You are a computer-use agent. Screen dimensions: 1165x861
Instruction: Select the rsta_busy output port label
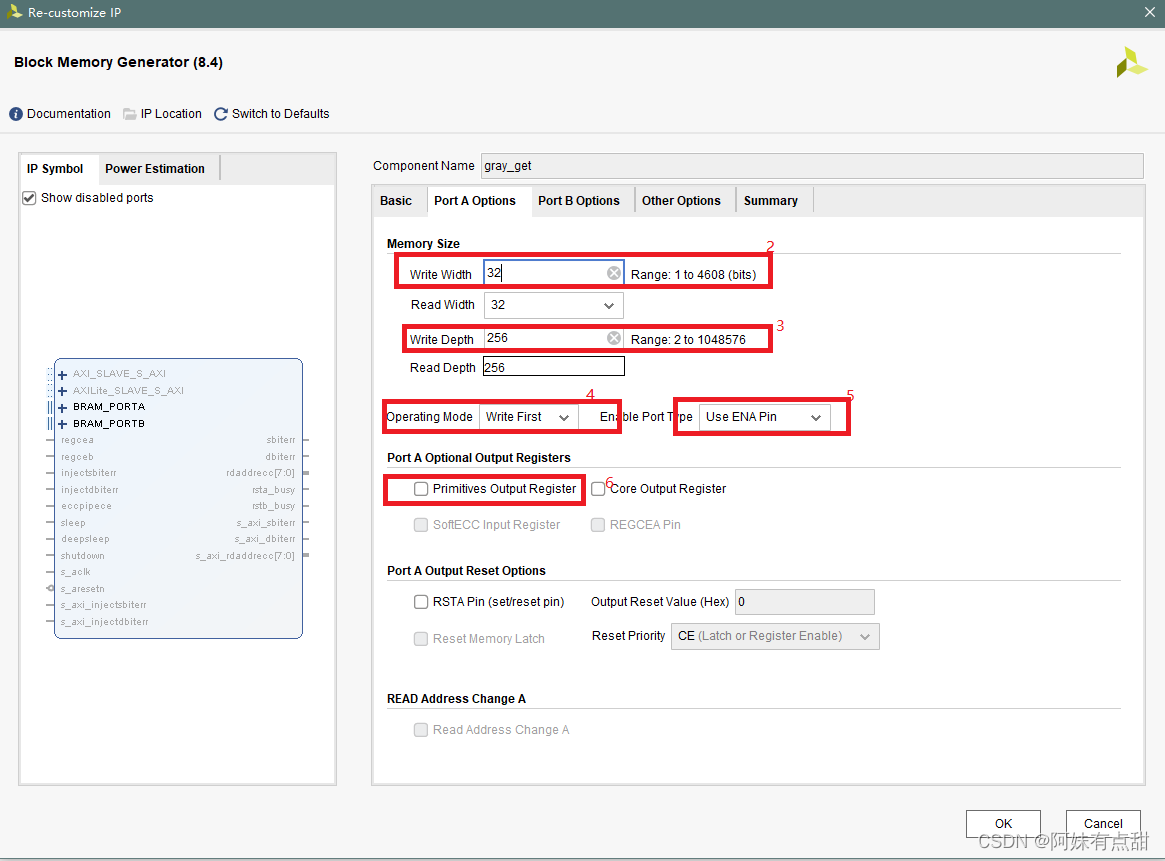[x=273, y=490]
